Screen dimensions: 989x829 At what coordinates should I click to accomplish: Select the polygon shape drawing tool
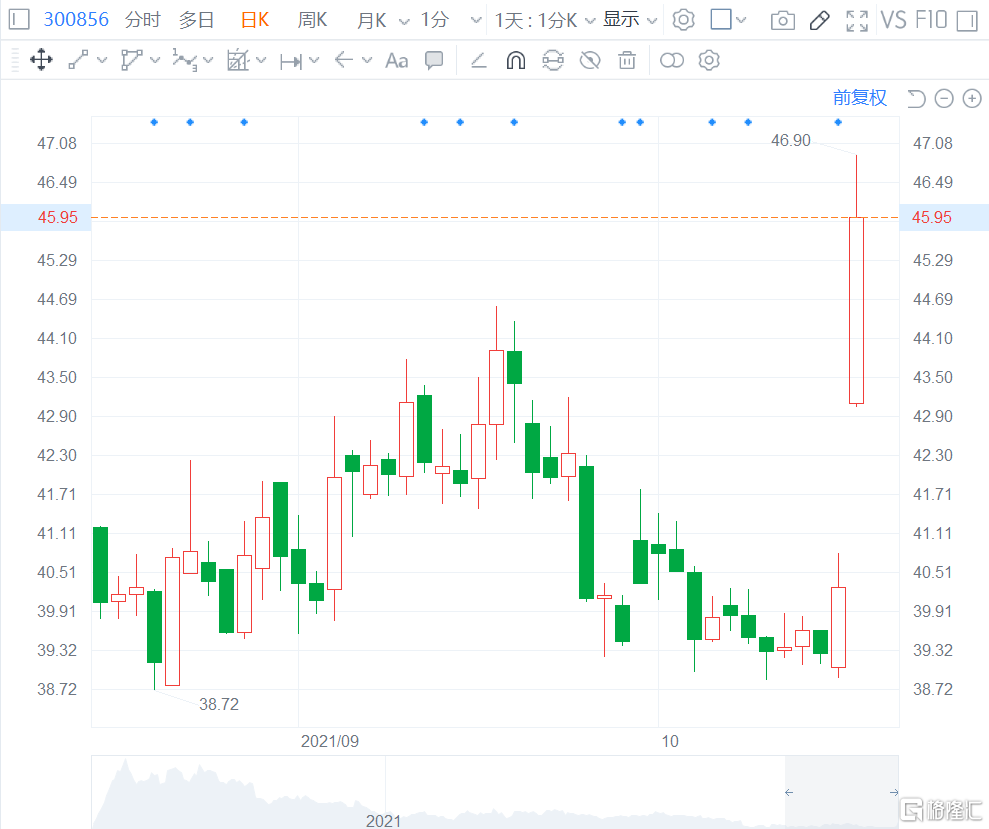point(131,61)
